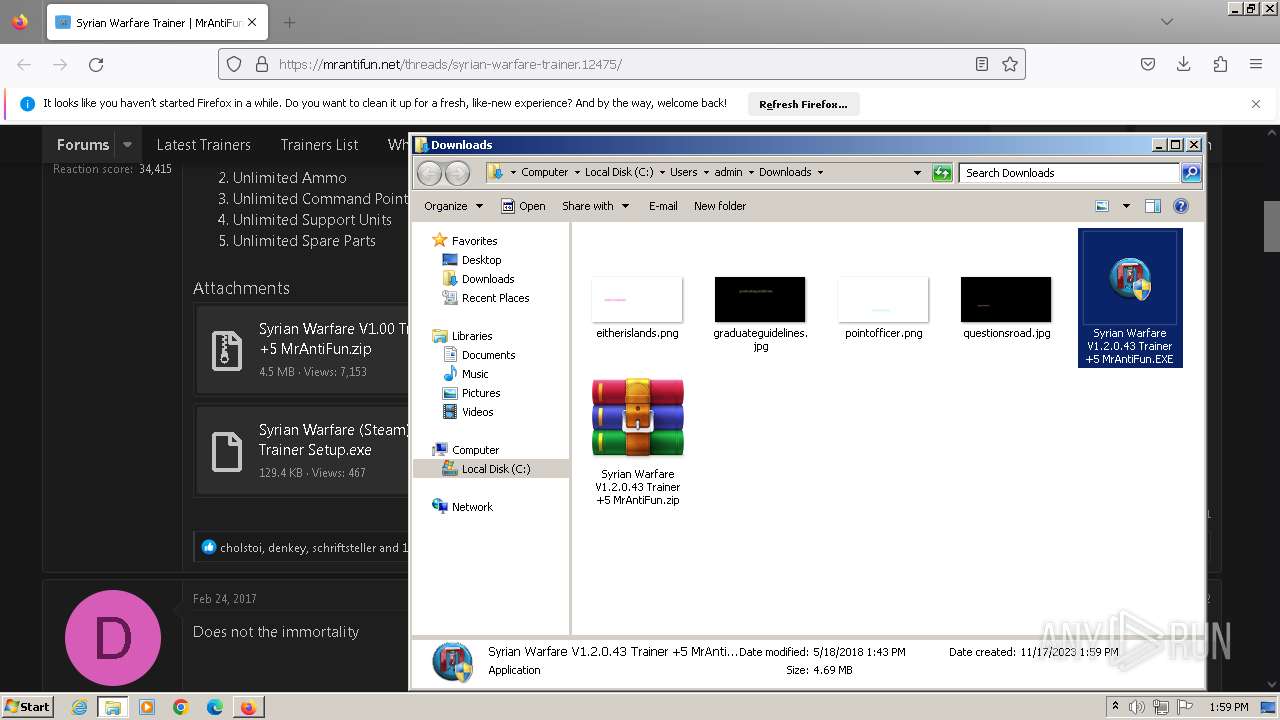Select Syrian Warfare Trainer .EXE file icon
The height and width of the screenshot is (720, 1280).
point(1130,298)
